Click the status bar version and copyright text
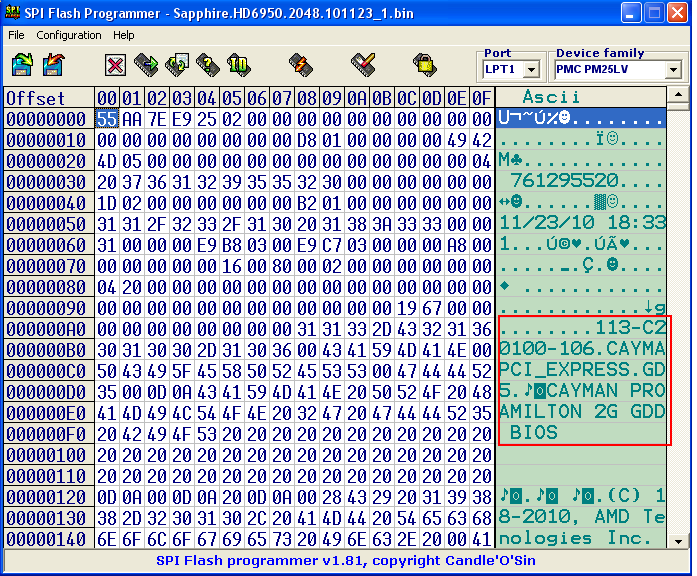This screenshot has height=576, width=697. pyautogui.click(x=346, y=561)
